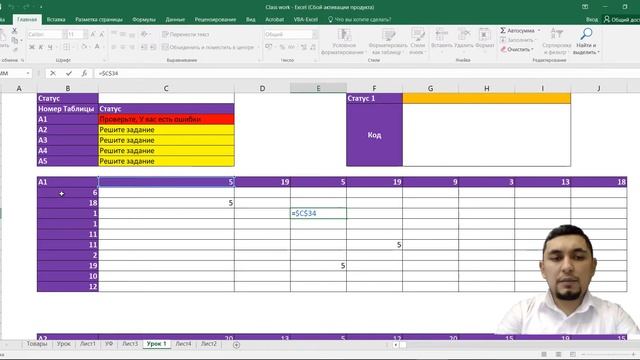This screenshot has height=360, width=640.
Task: Open Sort and filter (Сортировка и фильтр)
Action: (x=557, y=42)
